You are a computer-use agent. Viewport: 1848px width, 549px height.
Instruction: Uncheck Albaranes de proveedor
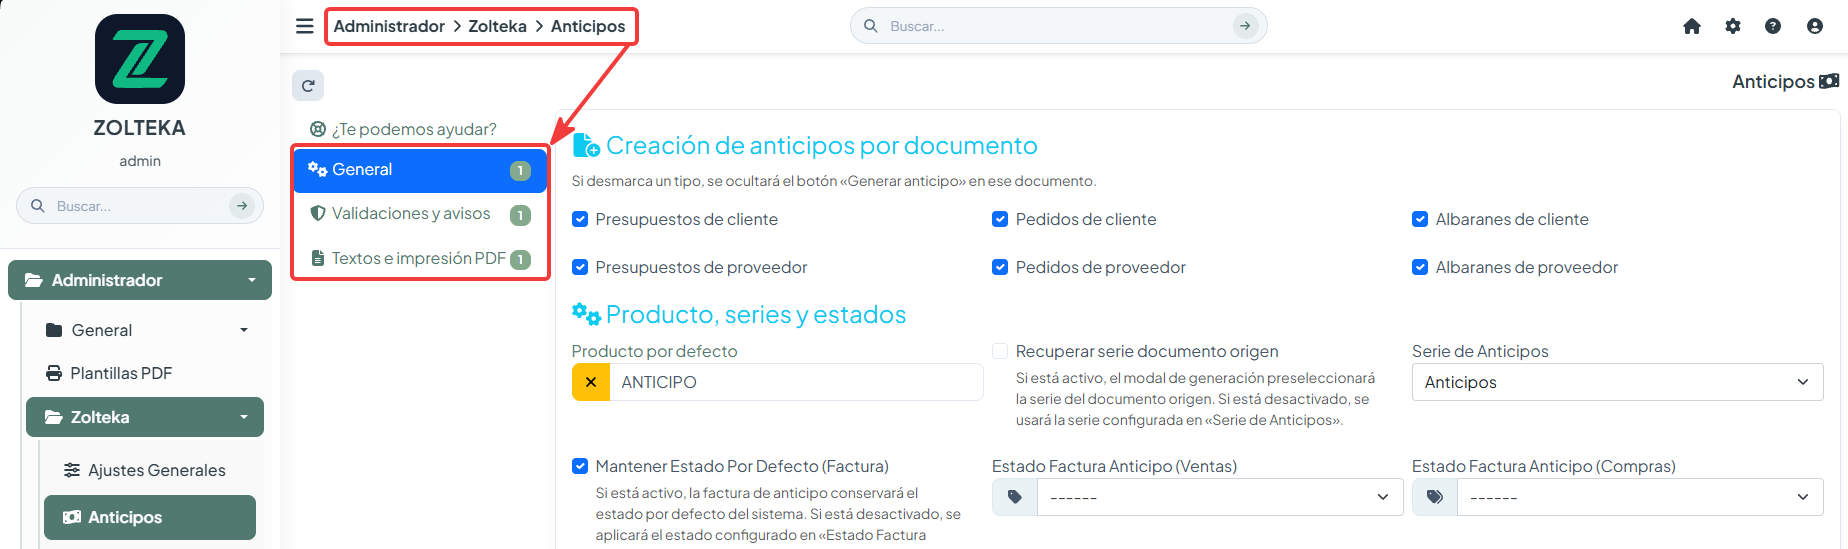[1420, 267]
